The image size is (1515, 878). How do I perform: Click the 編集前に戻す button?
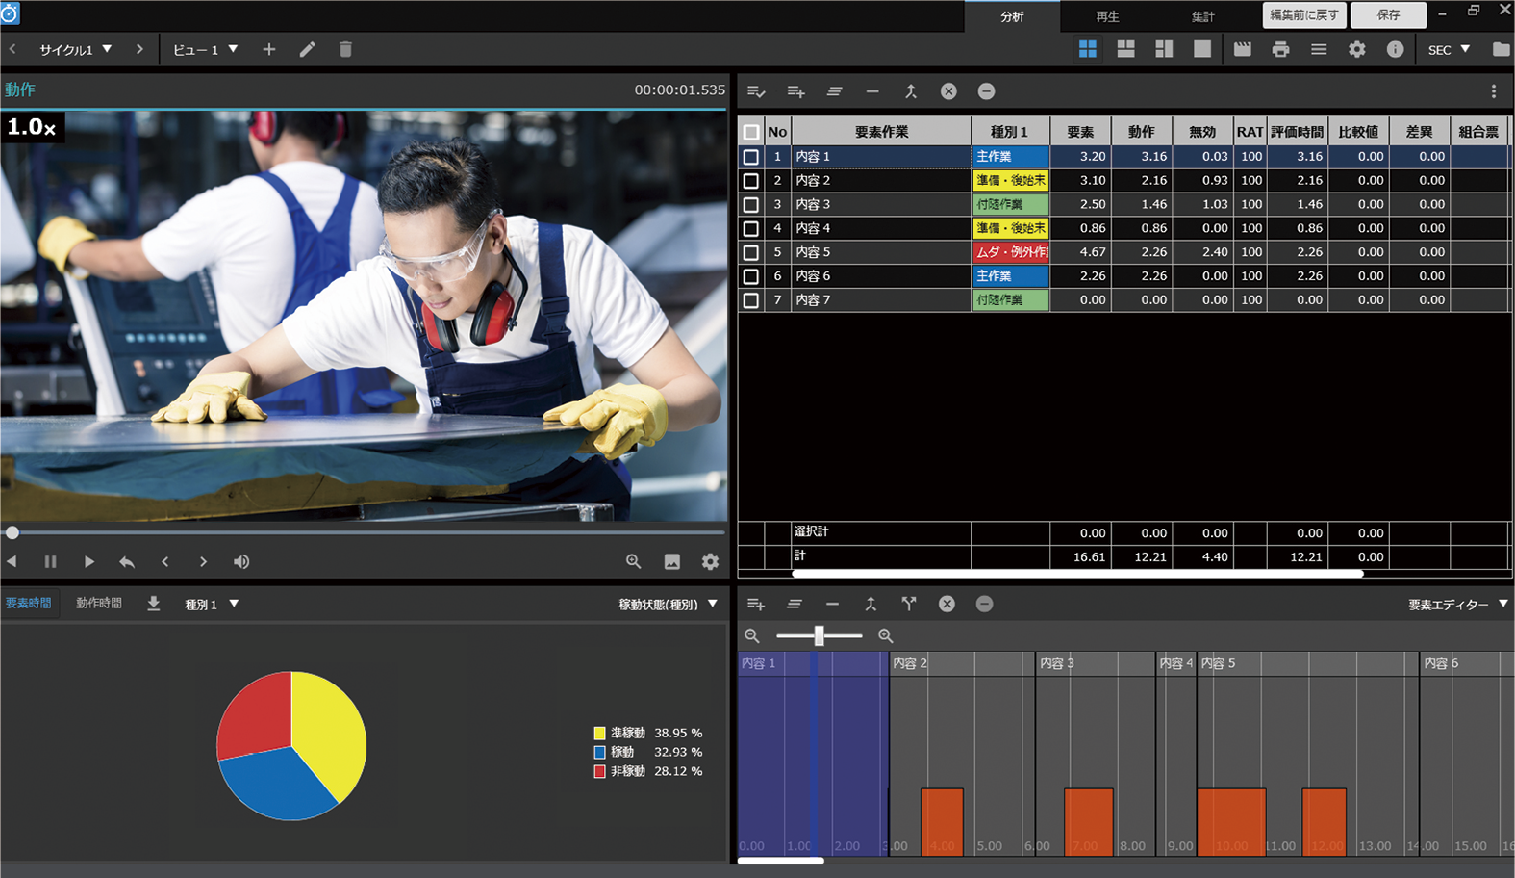click(x=1304, y=15)
